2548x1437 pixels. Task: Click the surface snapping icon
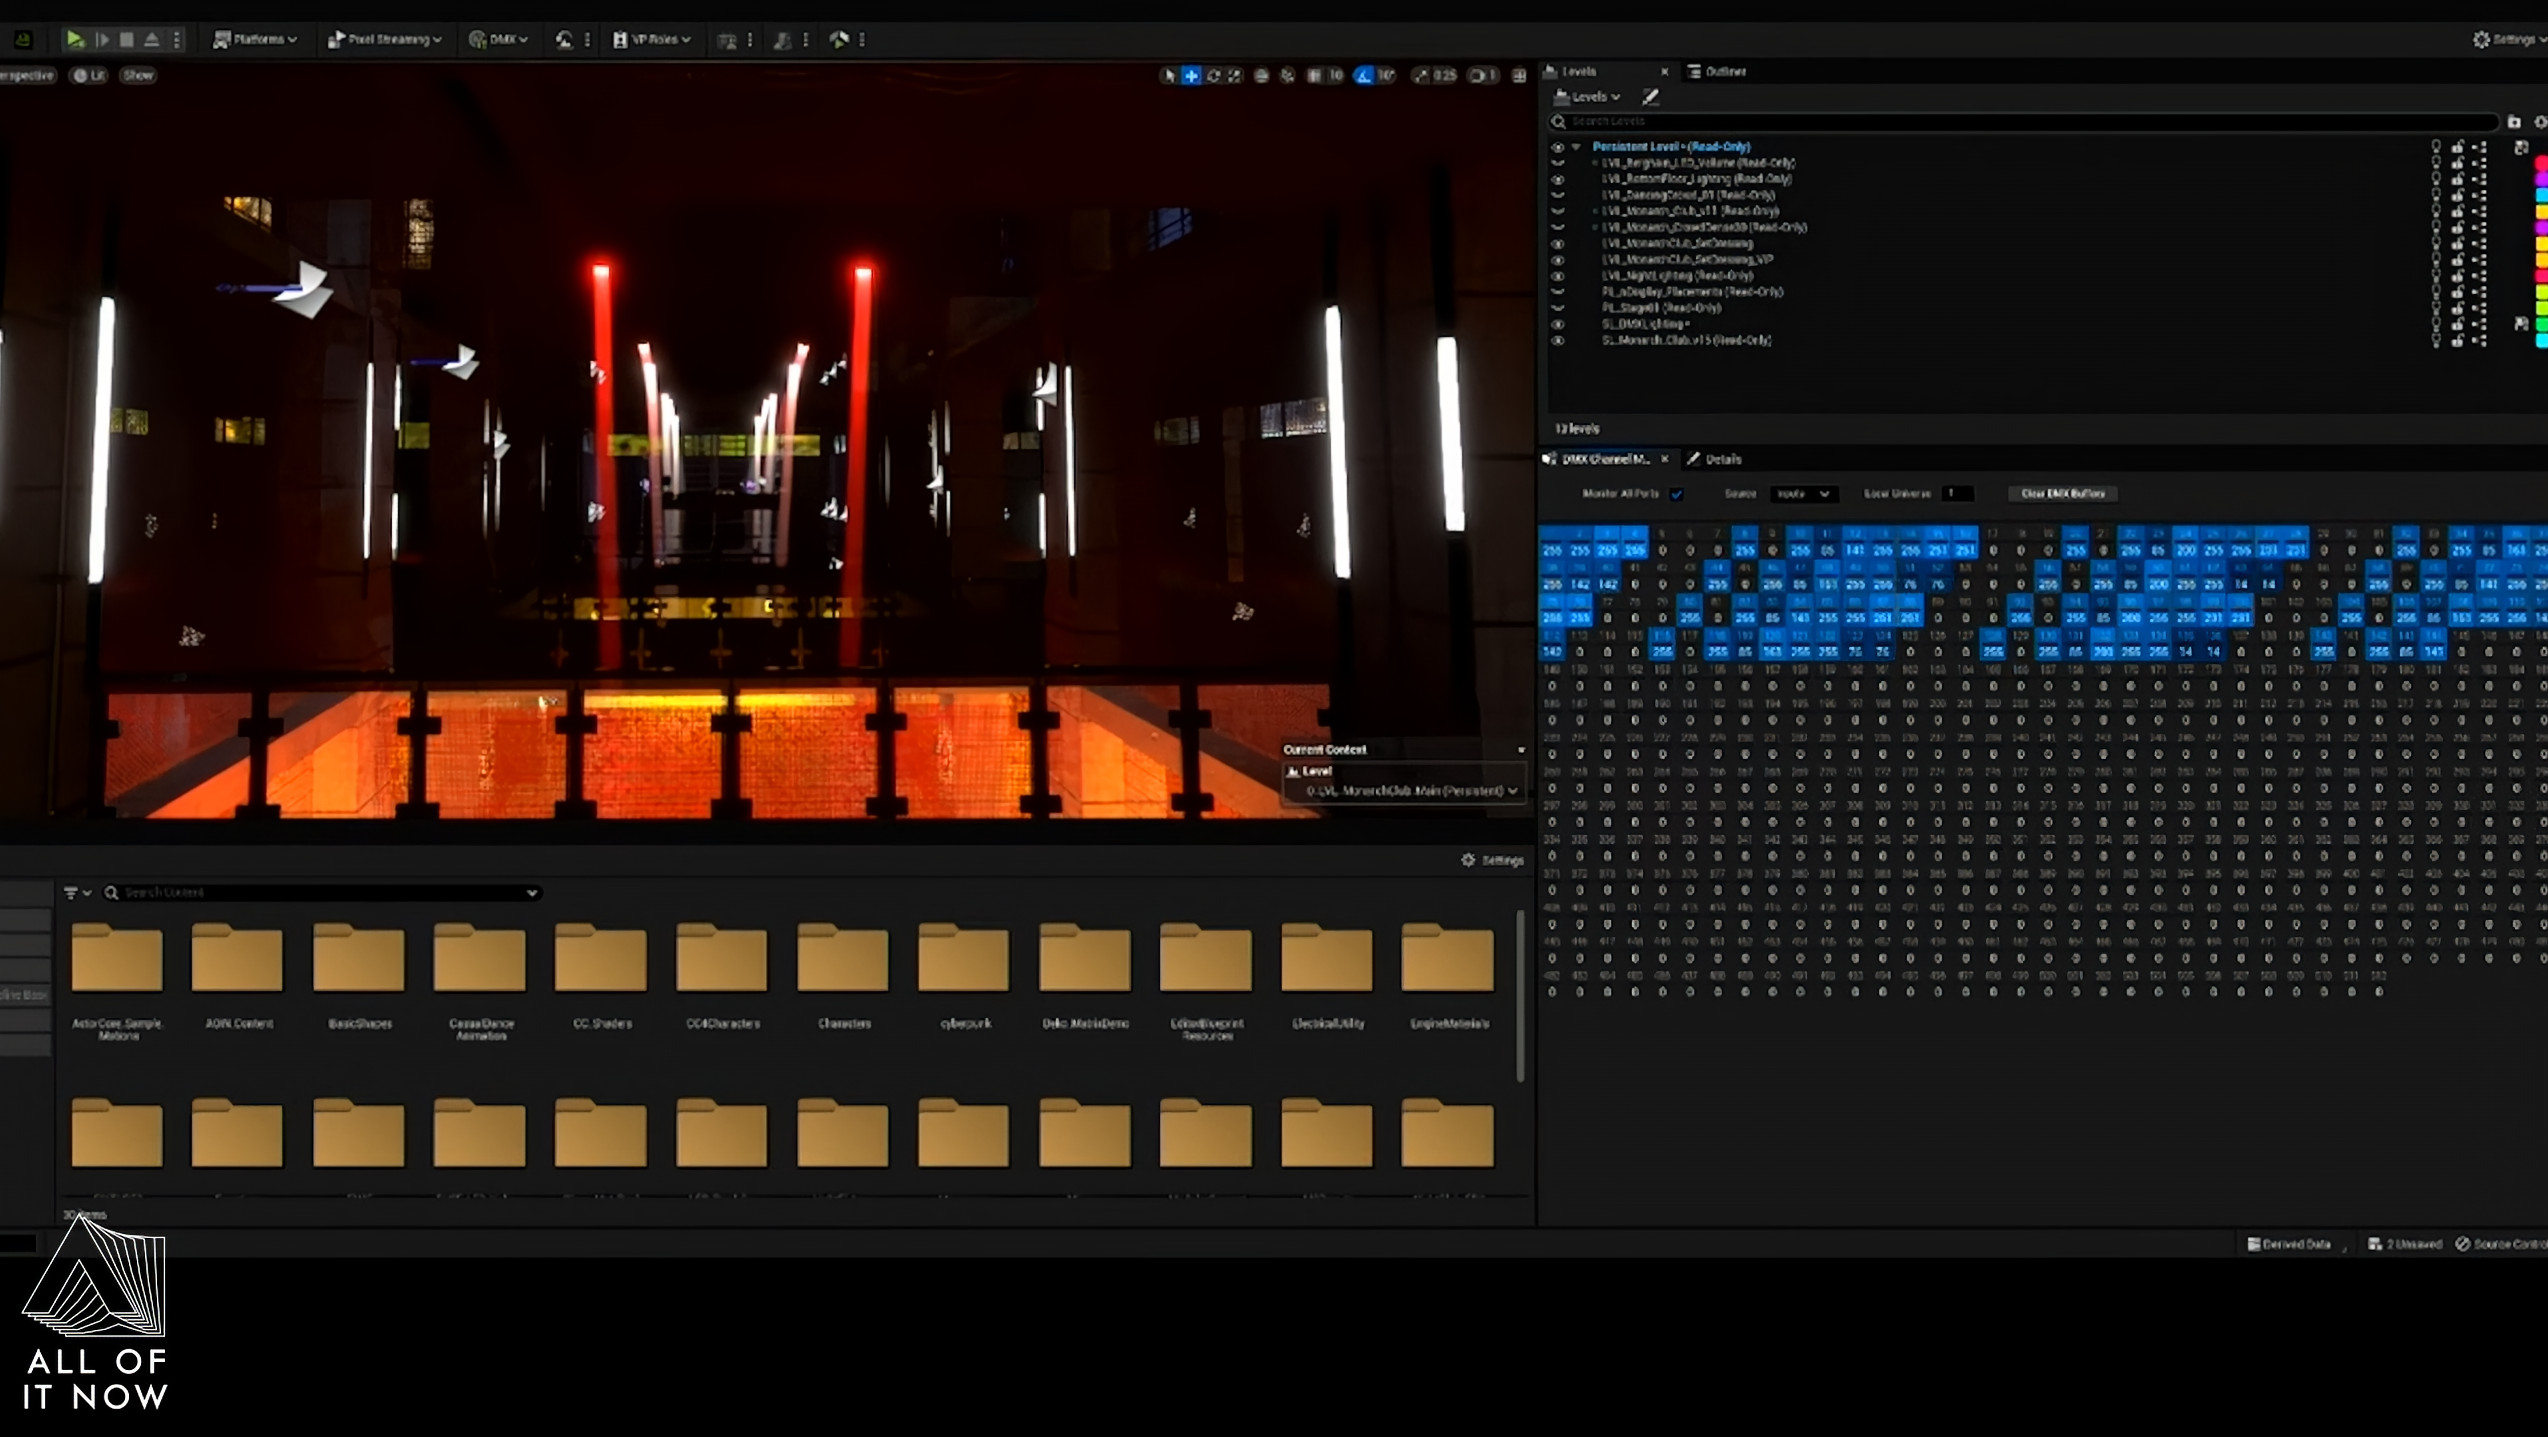1287,75
